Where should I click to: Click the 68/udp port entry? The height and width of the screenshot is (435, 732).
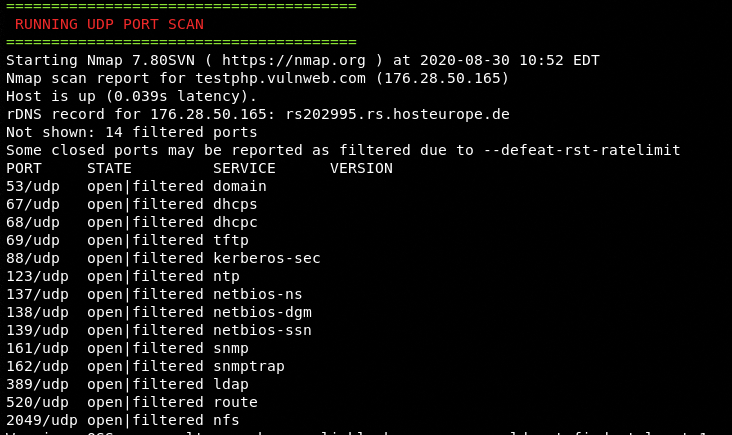click(x=33, y=222)
